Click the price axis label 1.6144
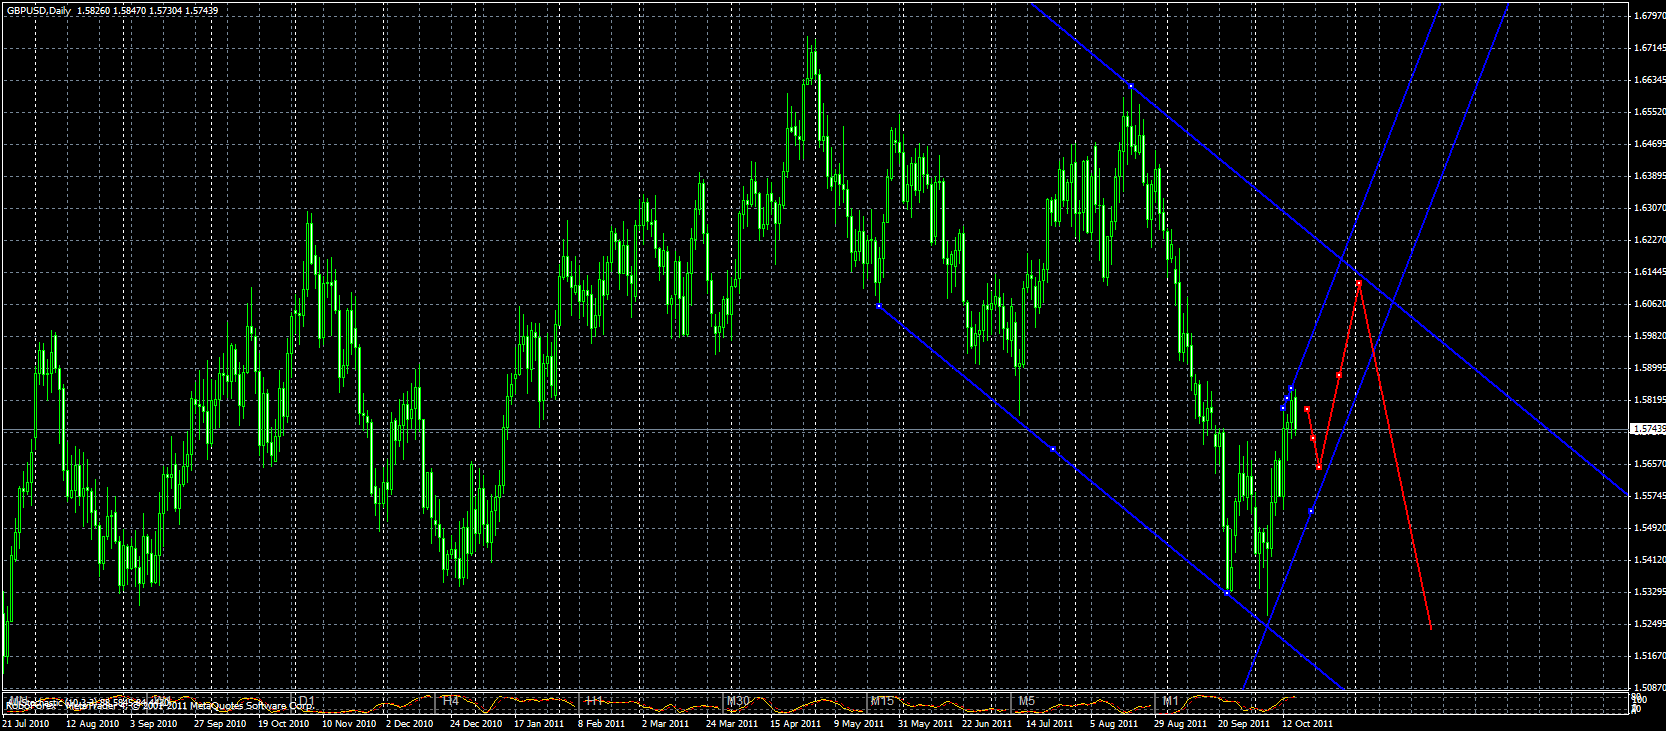The height and width of the screenshot is (731, 1666). tap(1650, 272)
